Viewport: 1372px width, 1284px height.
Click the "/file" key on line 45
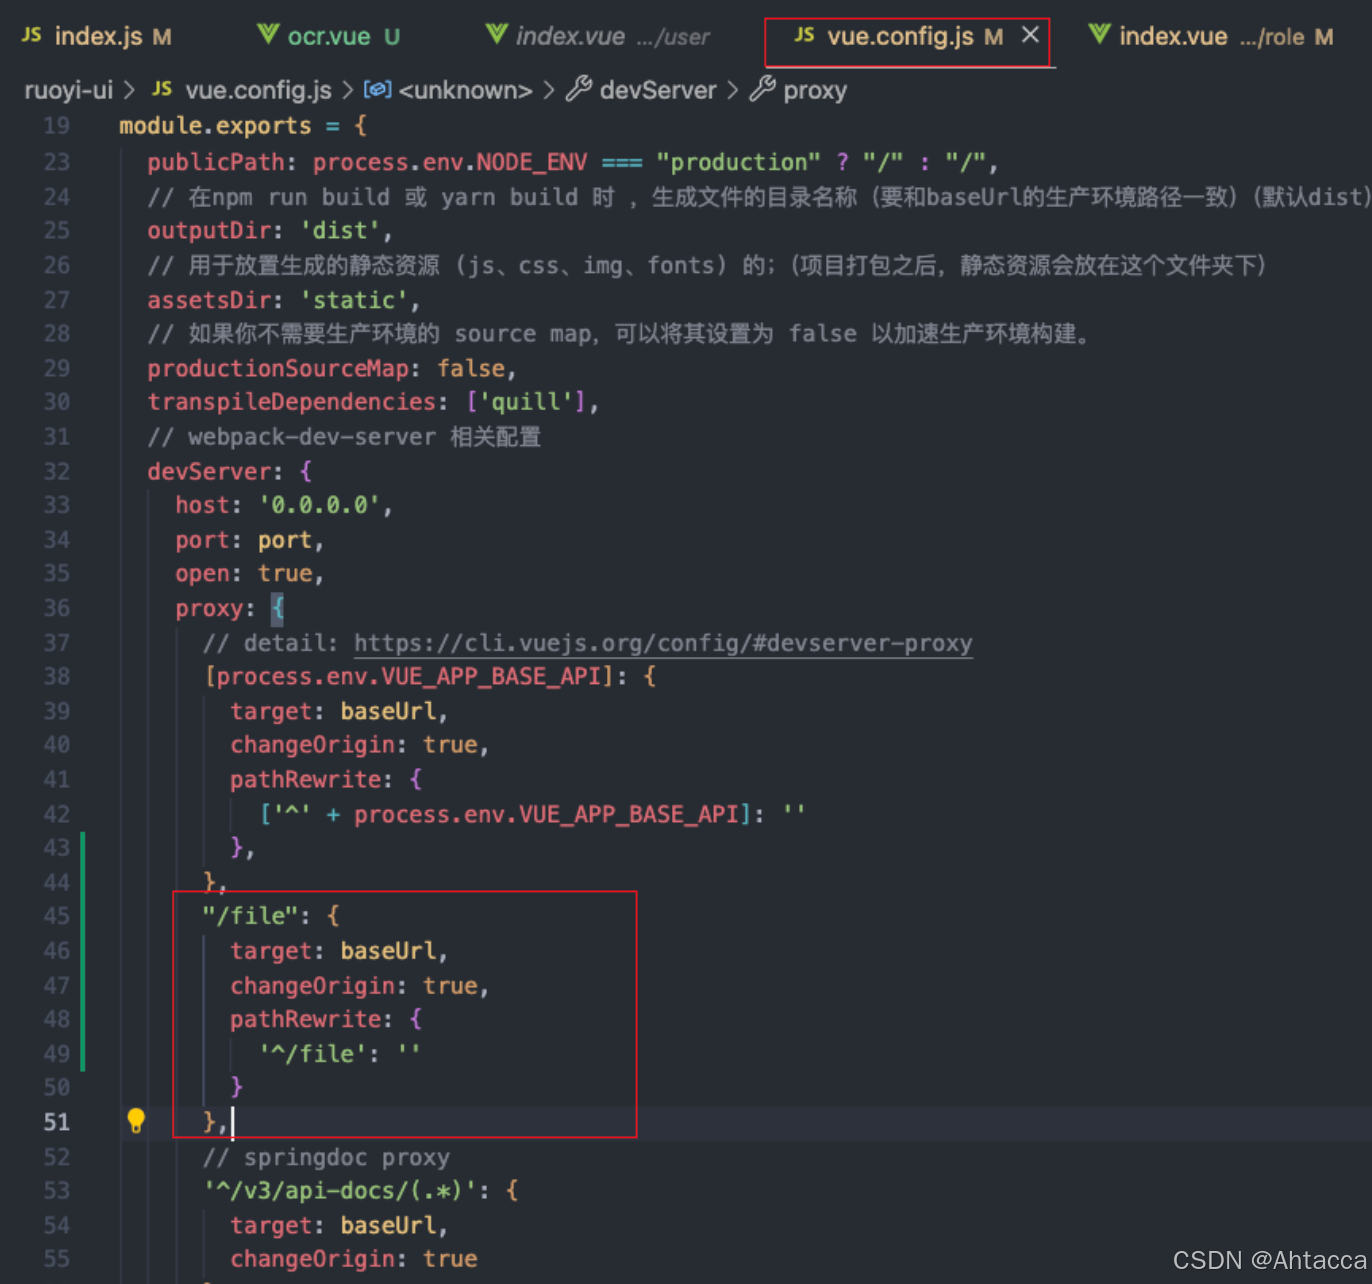pyautogui.click(x=250, y=916)
